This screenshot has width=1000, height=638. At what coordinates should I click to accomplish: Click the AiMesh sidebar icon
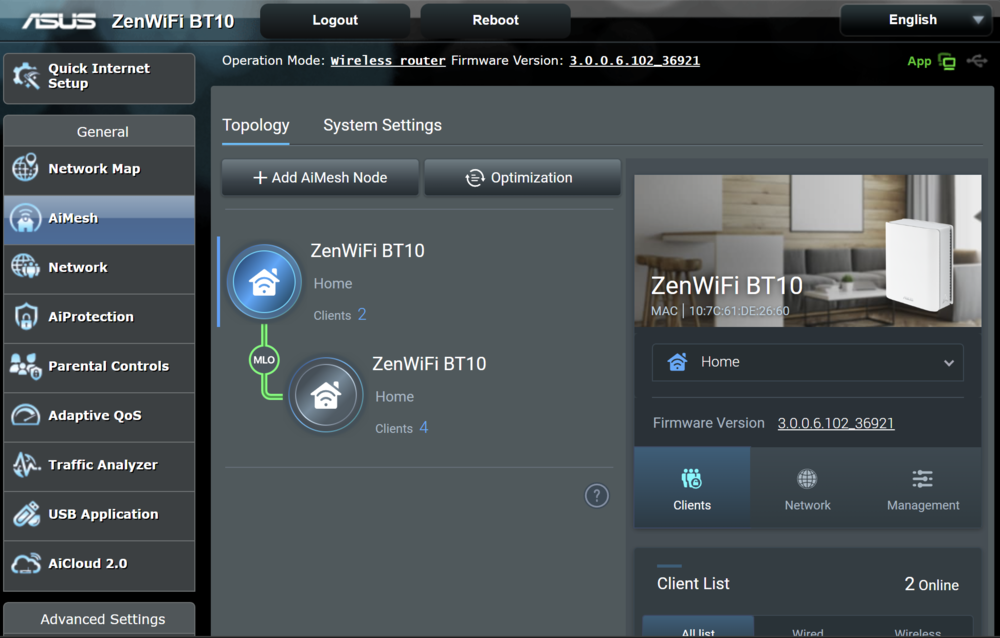click(25, 218)
